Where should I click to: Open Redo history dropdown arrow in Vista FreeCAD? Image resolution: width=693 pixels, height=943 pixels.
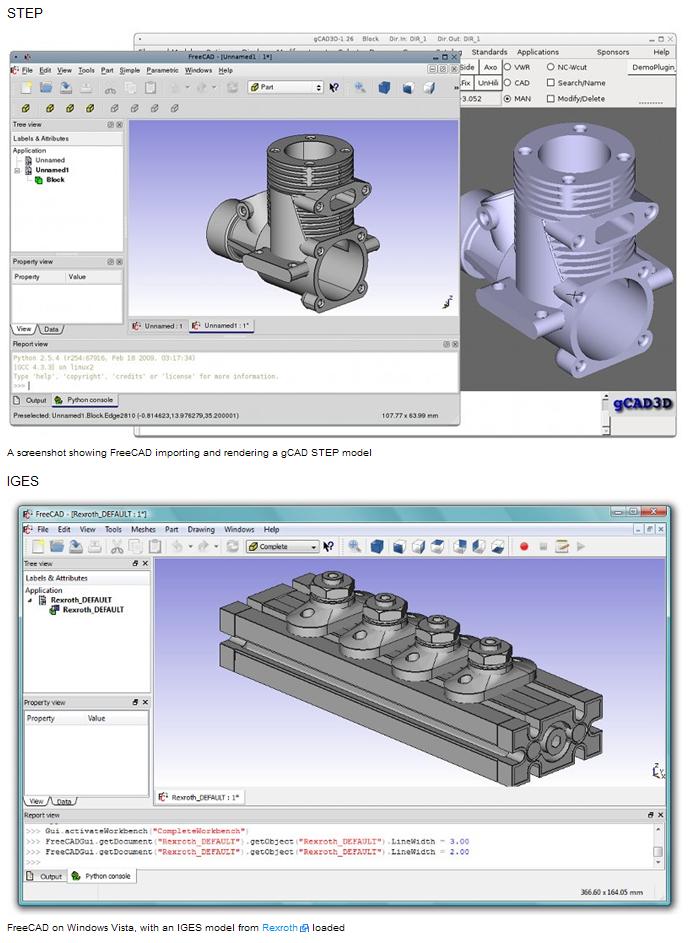216,547
